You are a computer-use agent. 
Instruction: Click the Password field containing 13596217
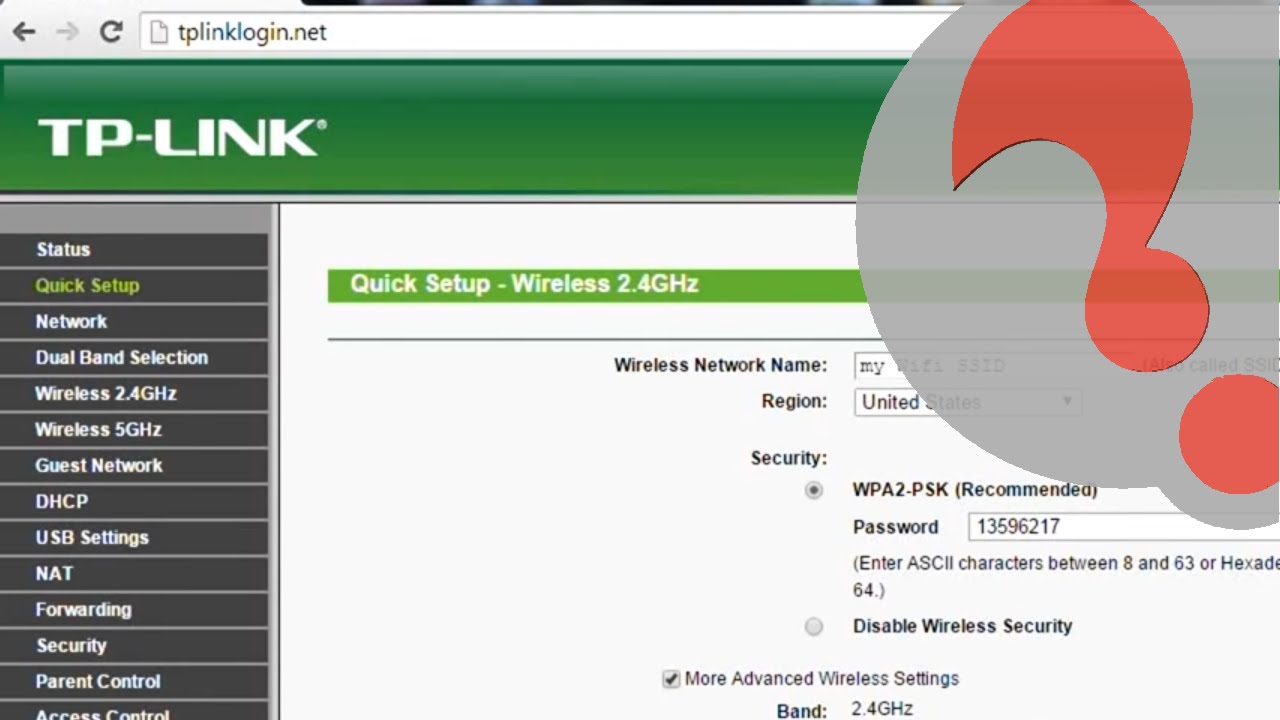pos(1123,527)
